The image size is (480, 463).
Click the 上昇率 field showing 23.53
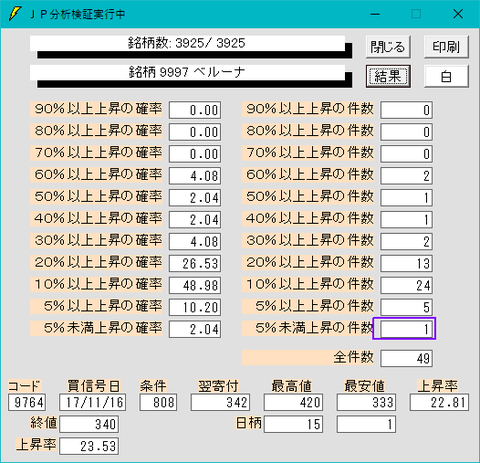[x=89, y=446]
